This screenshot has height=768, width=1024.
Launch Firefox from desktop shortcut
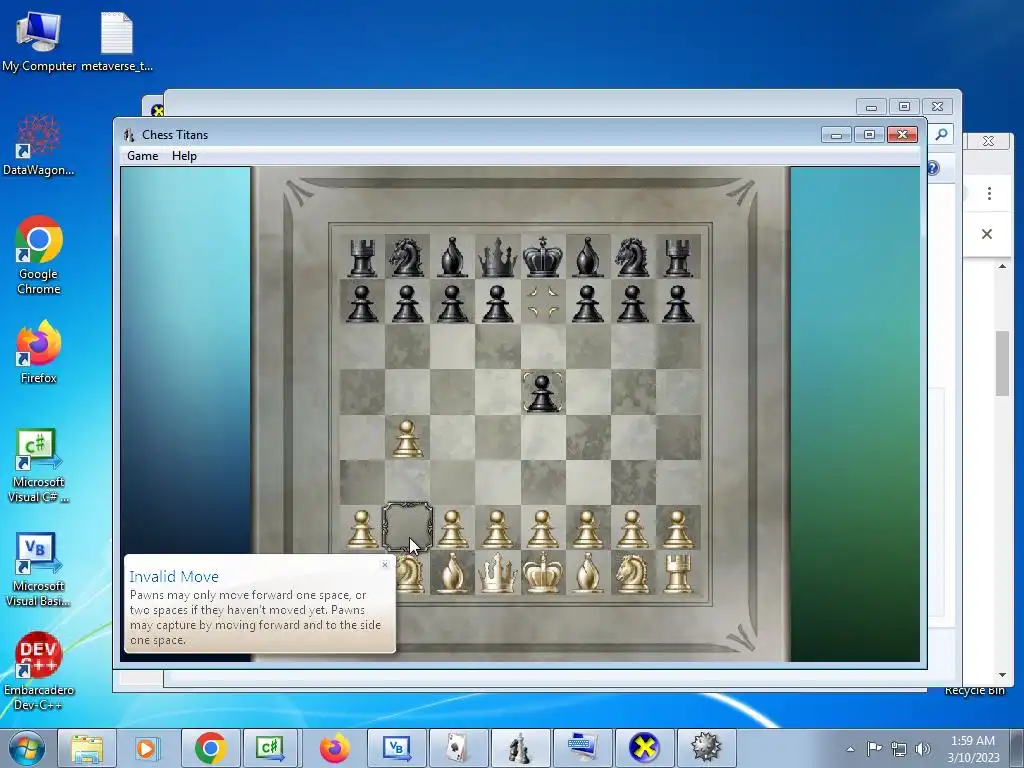tap(39, 351)
